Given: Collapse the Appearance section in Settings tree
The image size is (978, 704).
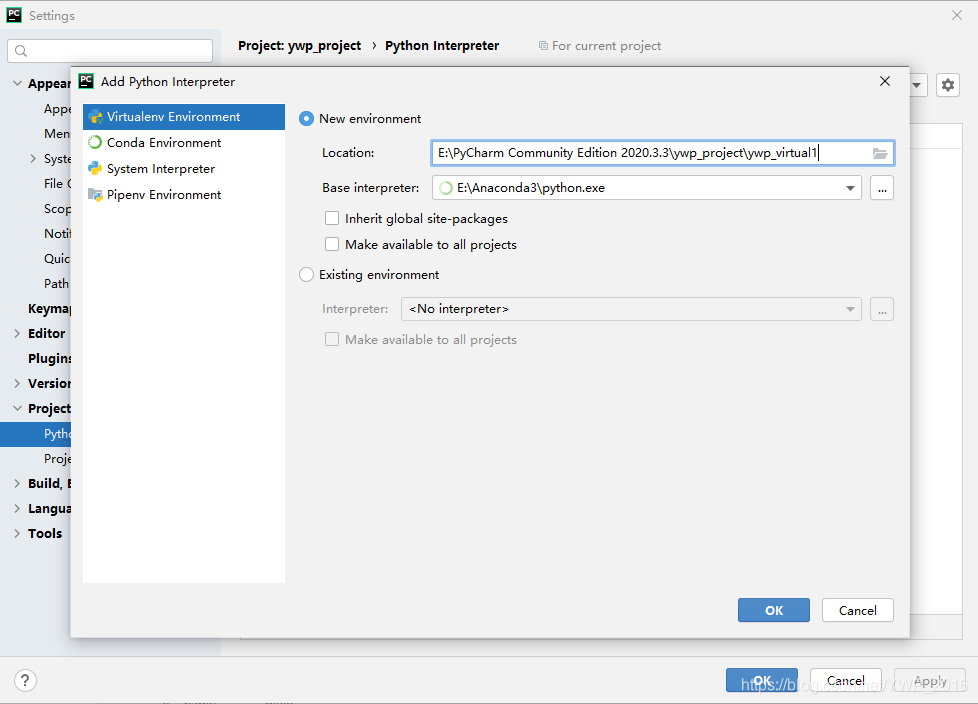Looking at the screenshot, I should coord(17,83).
